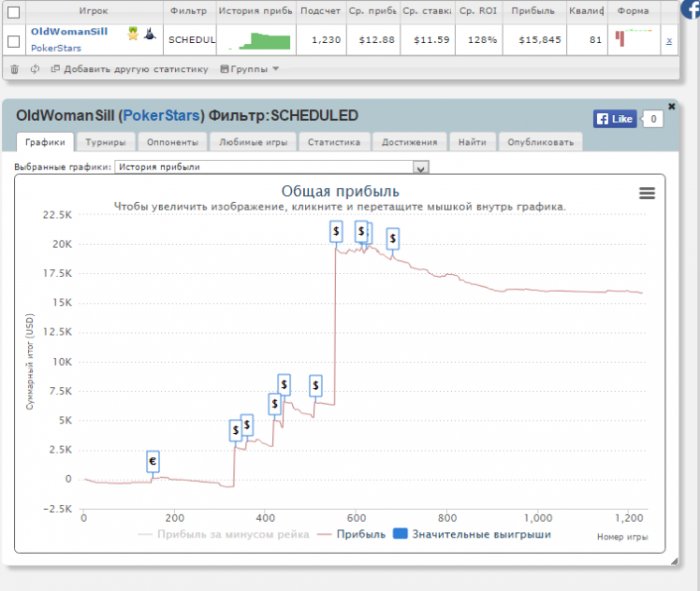Remove the player row with x link
700x591 pixels.
click(x=669, y=41)
